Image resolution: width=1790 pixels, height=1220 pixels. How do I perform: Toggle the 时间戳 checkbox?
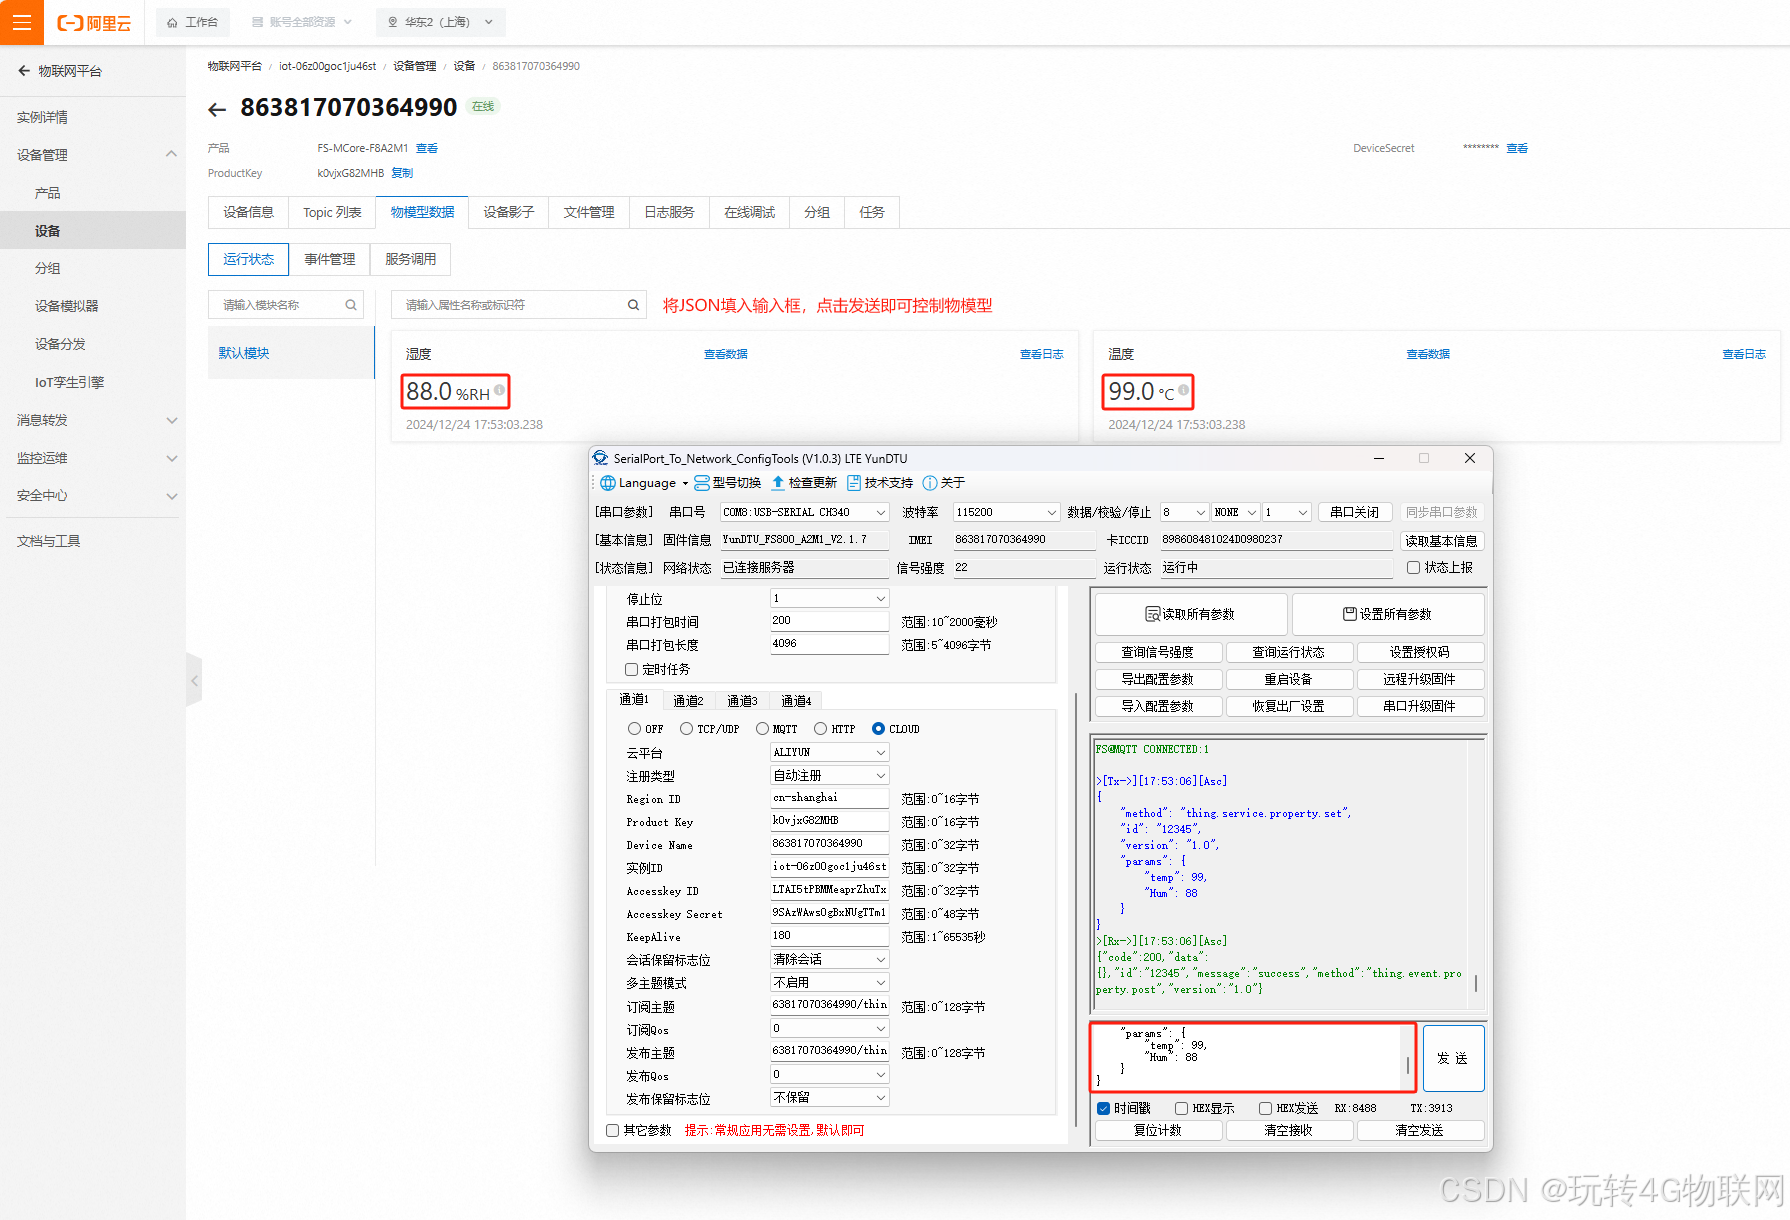[x=1104, y=1108]
